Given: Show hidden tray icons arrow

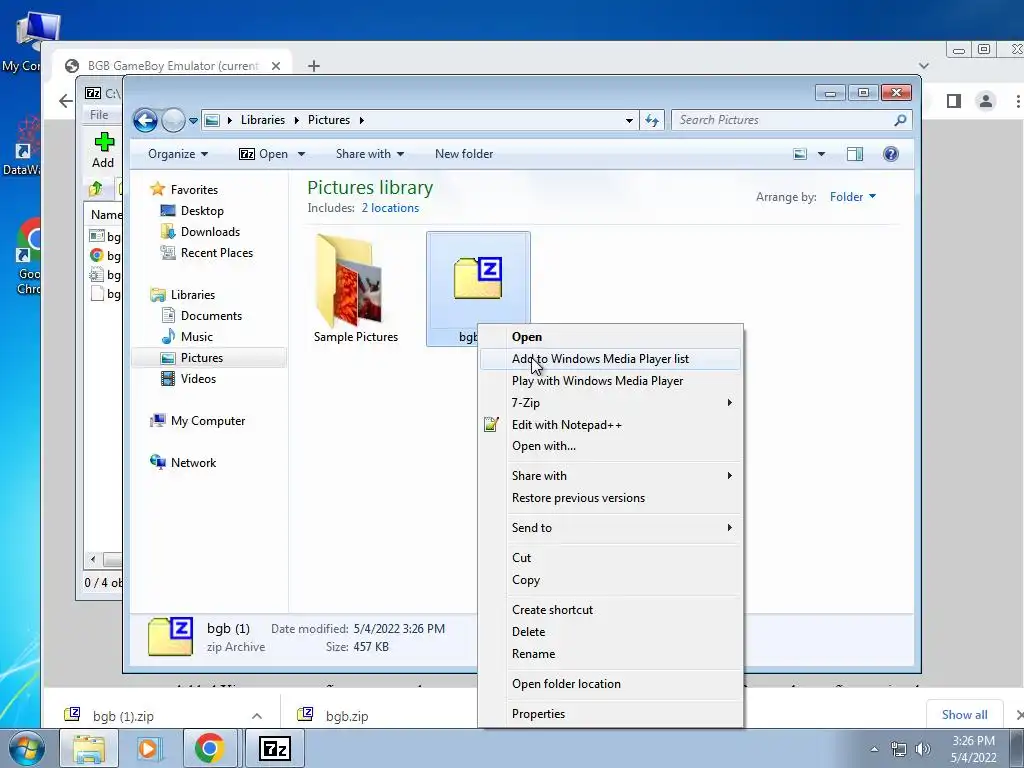Looking at the screenshot, I should [874, 749].
